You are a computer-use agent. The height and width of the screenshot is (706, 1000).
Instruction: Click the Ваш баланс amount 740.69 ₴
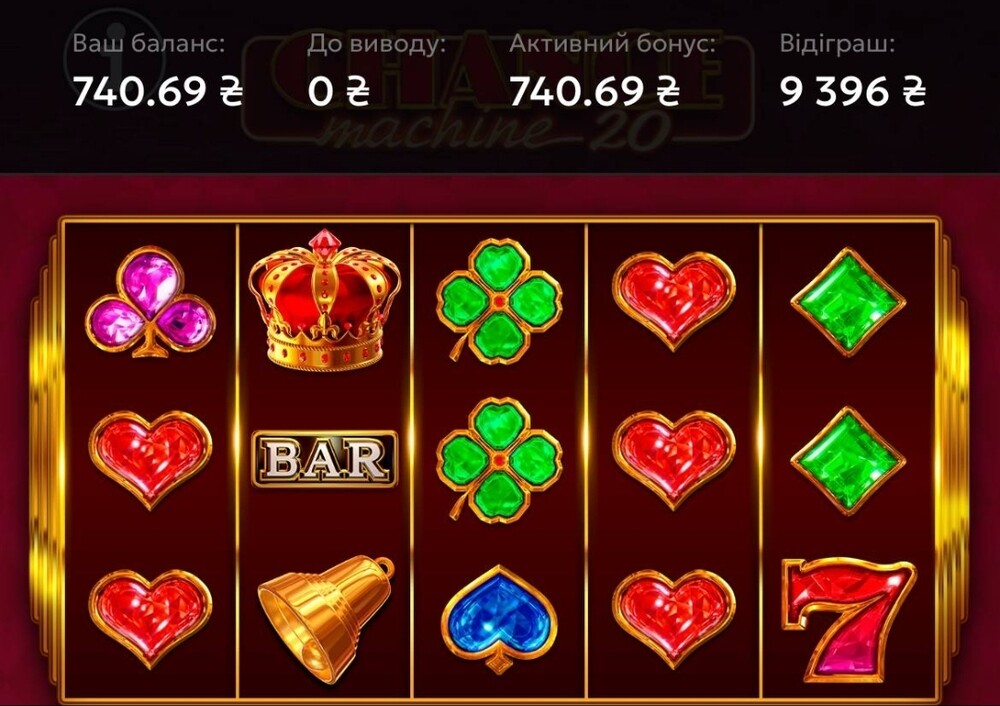point(158,91)
